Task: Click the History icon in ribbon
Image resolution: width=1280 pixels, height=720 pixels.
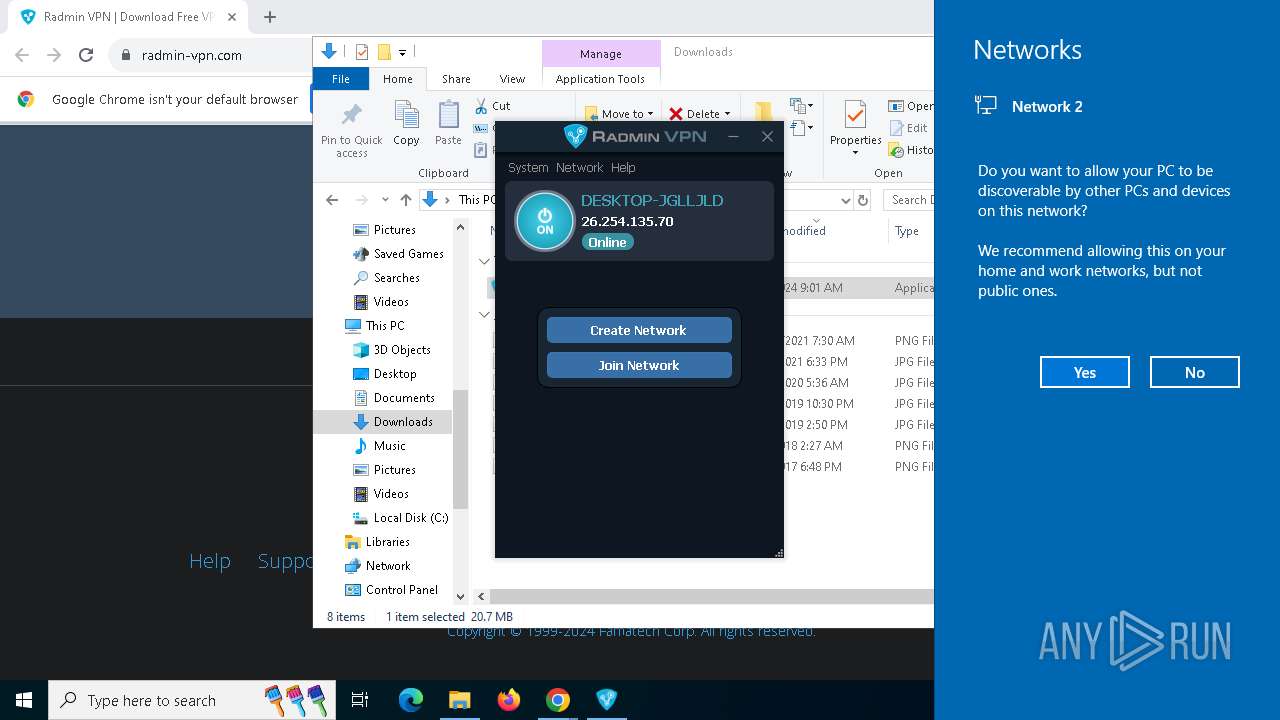Action: 895,150
